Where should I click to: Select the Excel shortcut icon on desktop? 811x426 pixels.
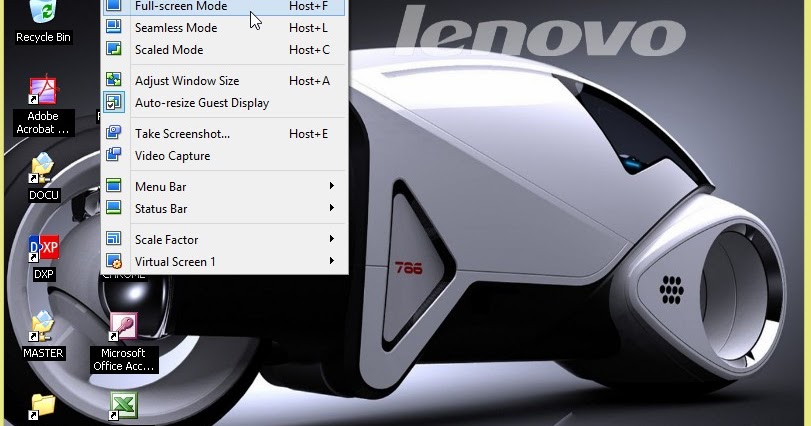pos(123,406)
